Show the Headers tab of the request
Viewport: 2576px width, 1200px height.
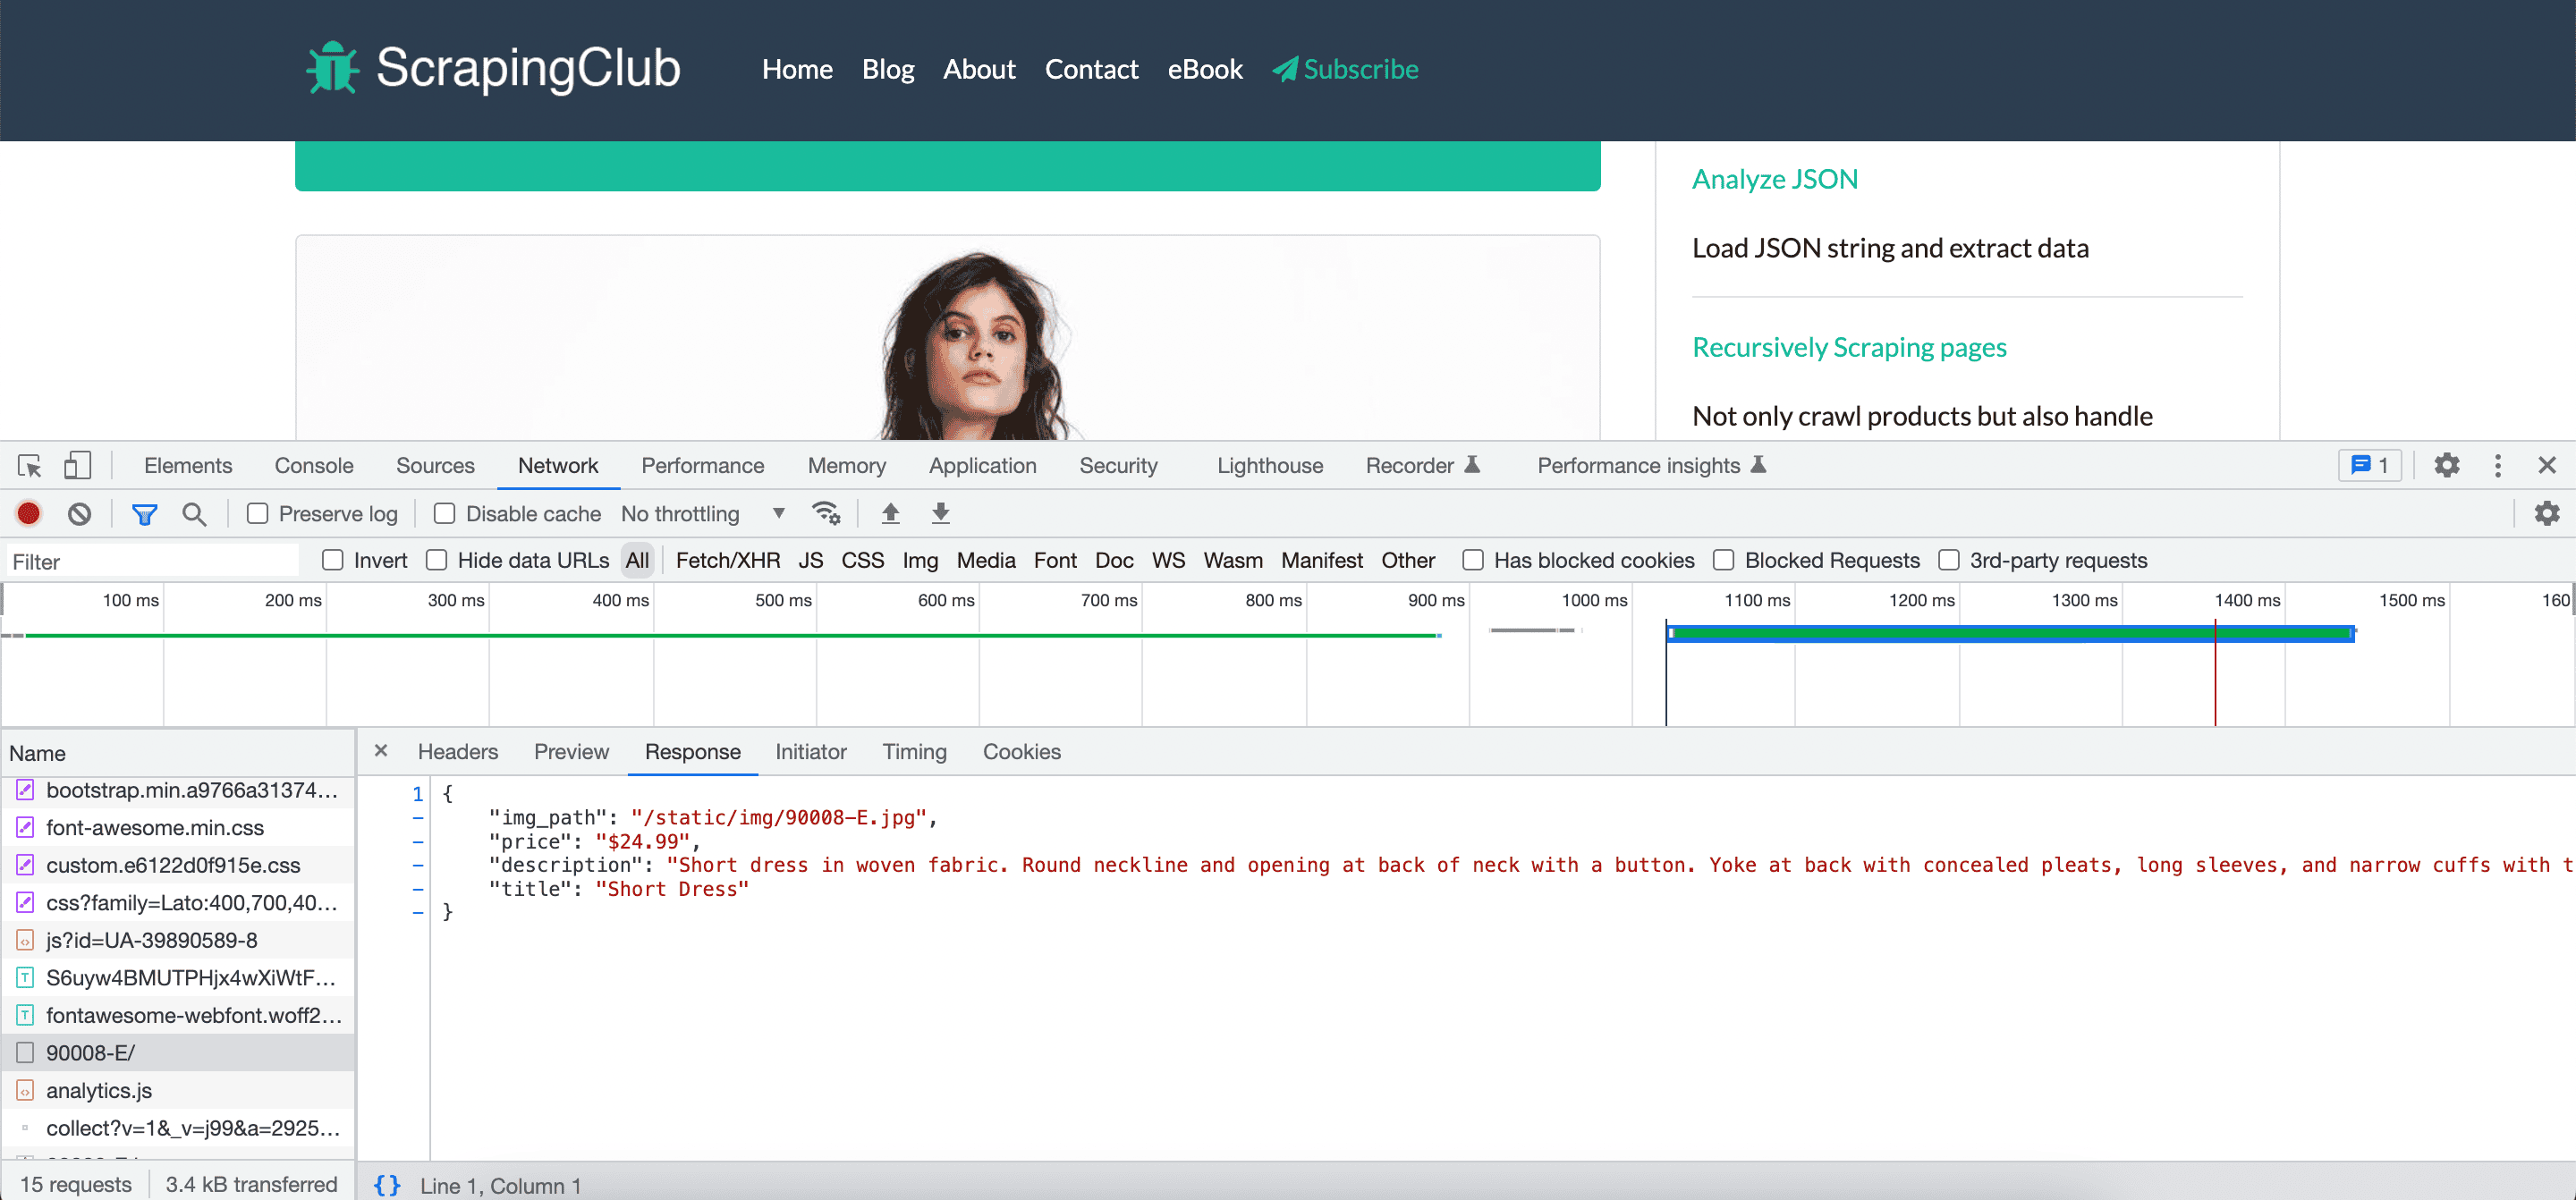pos(458,752)
